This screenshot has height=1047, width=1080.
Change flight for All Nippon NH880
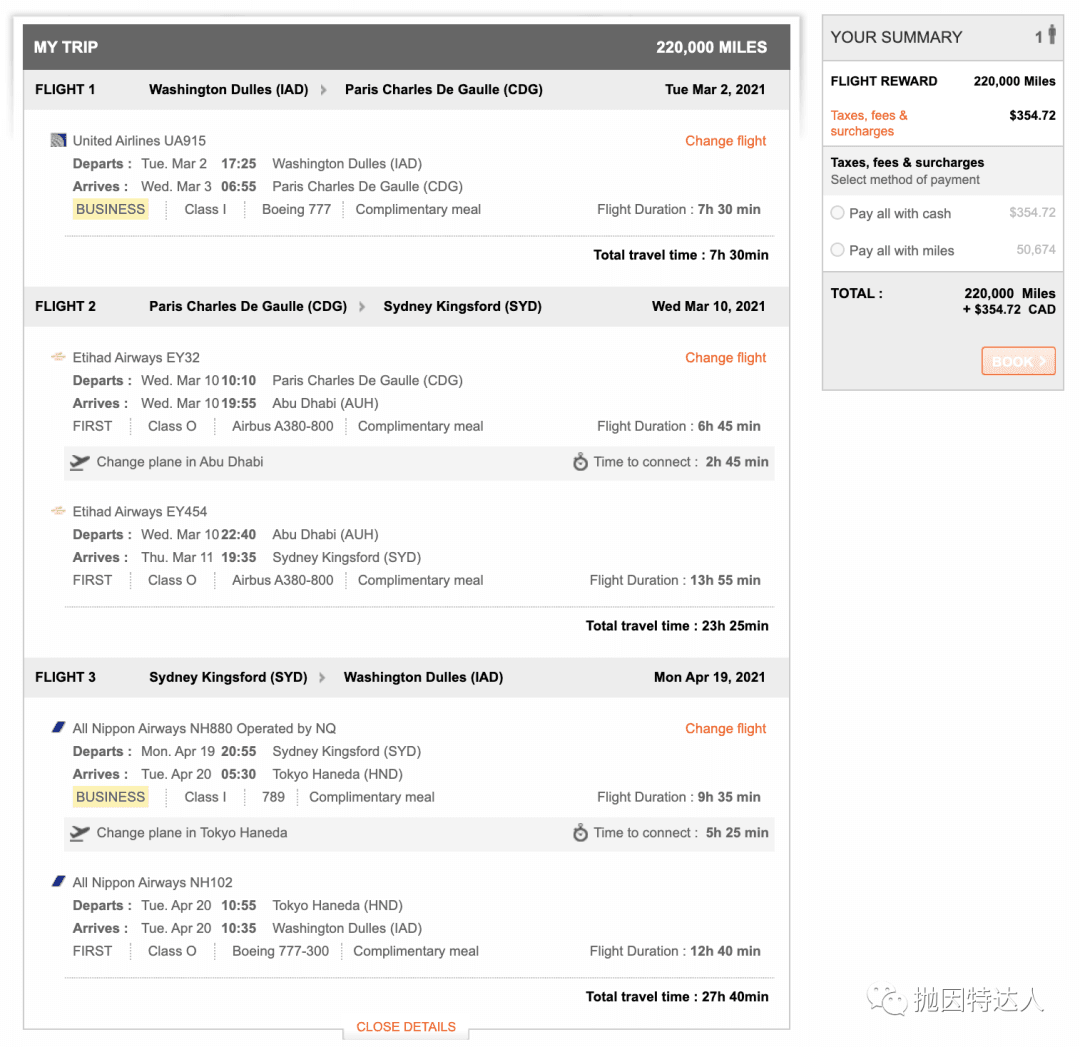tap(725, 728)
